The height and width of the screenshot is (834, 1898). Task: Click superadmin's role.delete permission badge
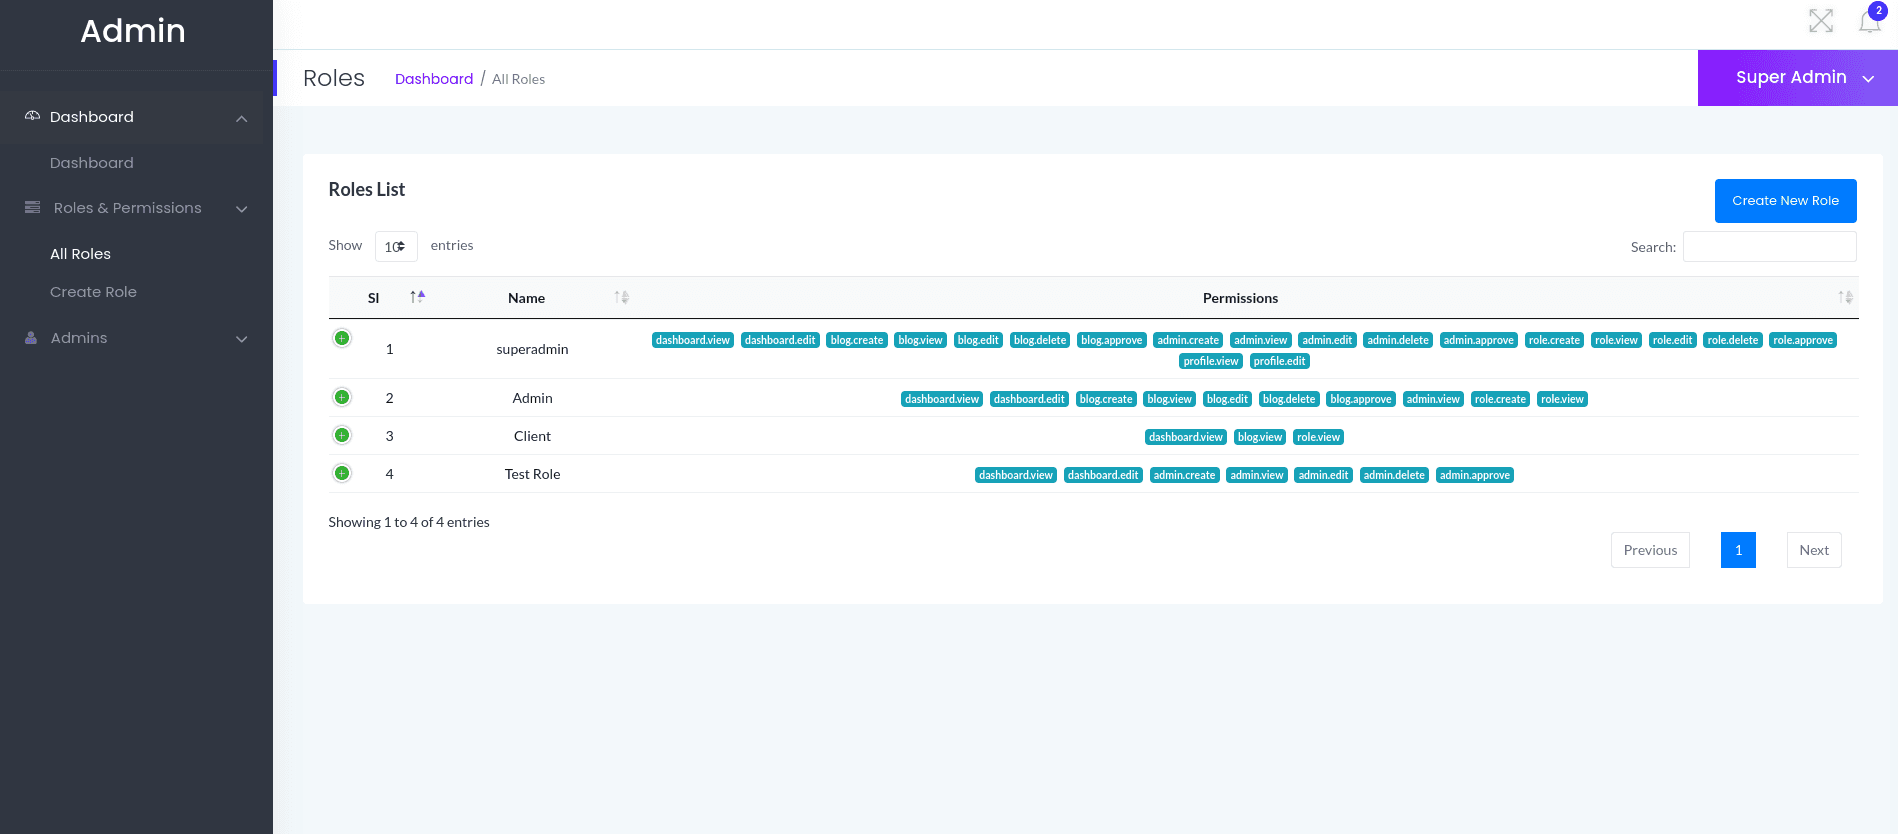point(1732,340)
